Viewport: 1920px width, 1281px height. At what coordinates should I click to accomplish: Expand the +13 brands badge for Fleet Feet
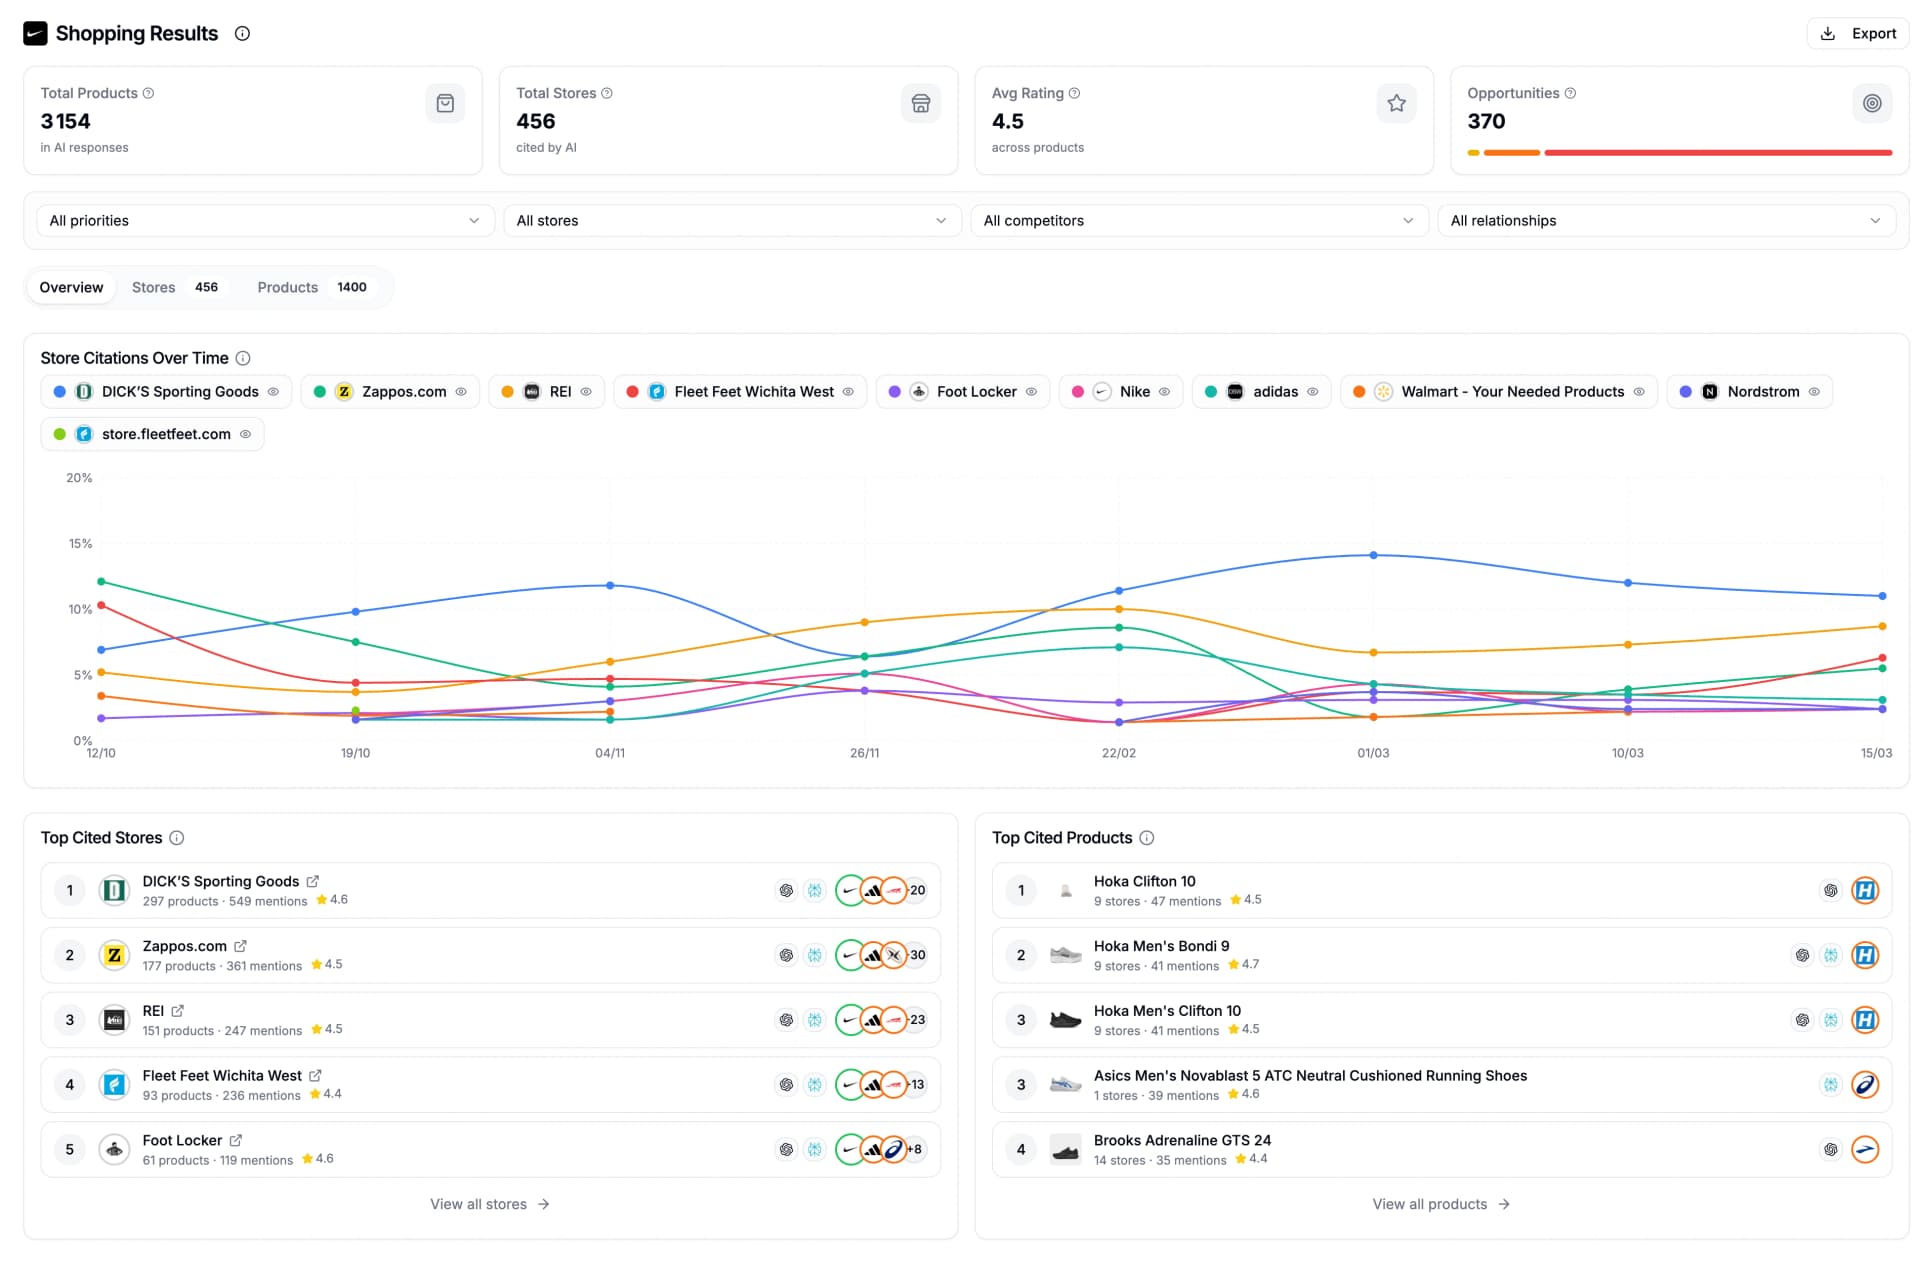917,1085
